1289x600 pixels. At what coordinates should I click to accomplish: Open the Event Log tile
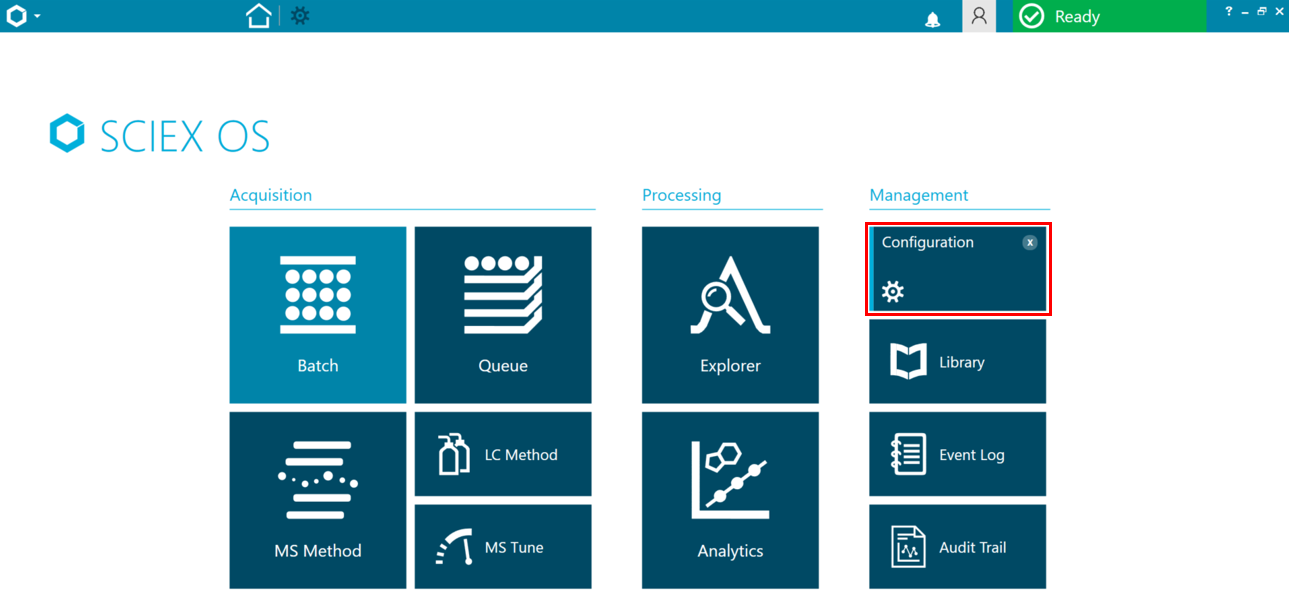958,454
